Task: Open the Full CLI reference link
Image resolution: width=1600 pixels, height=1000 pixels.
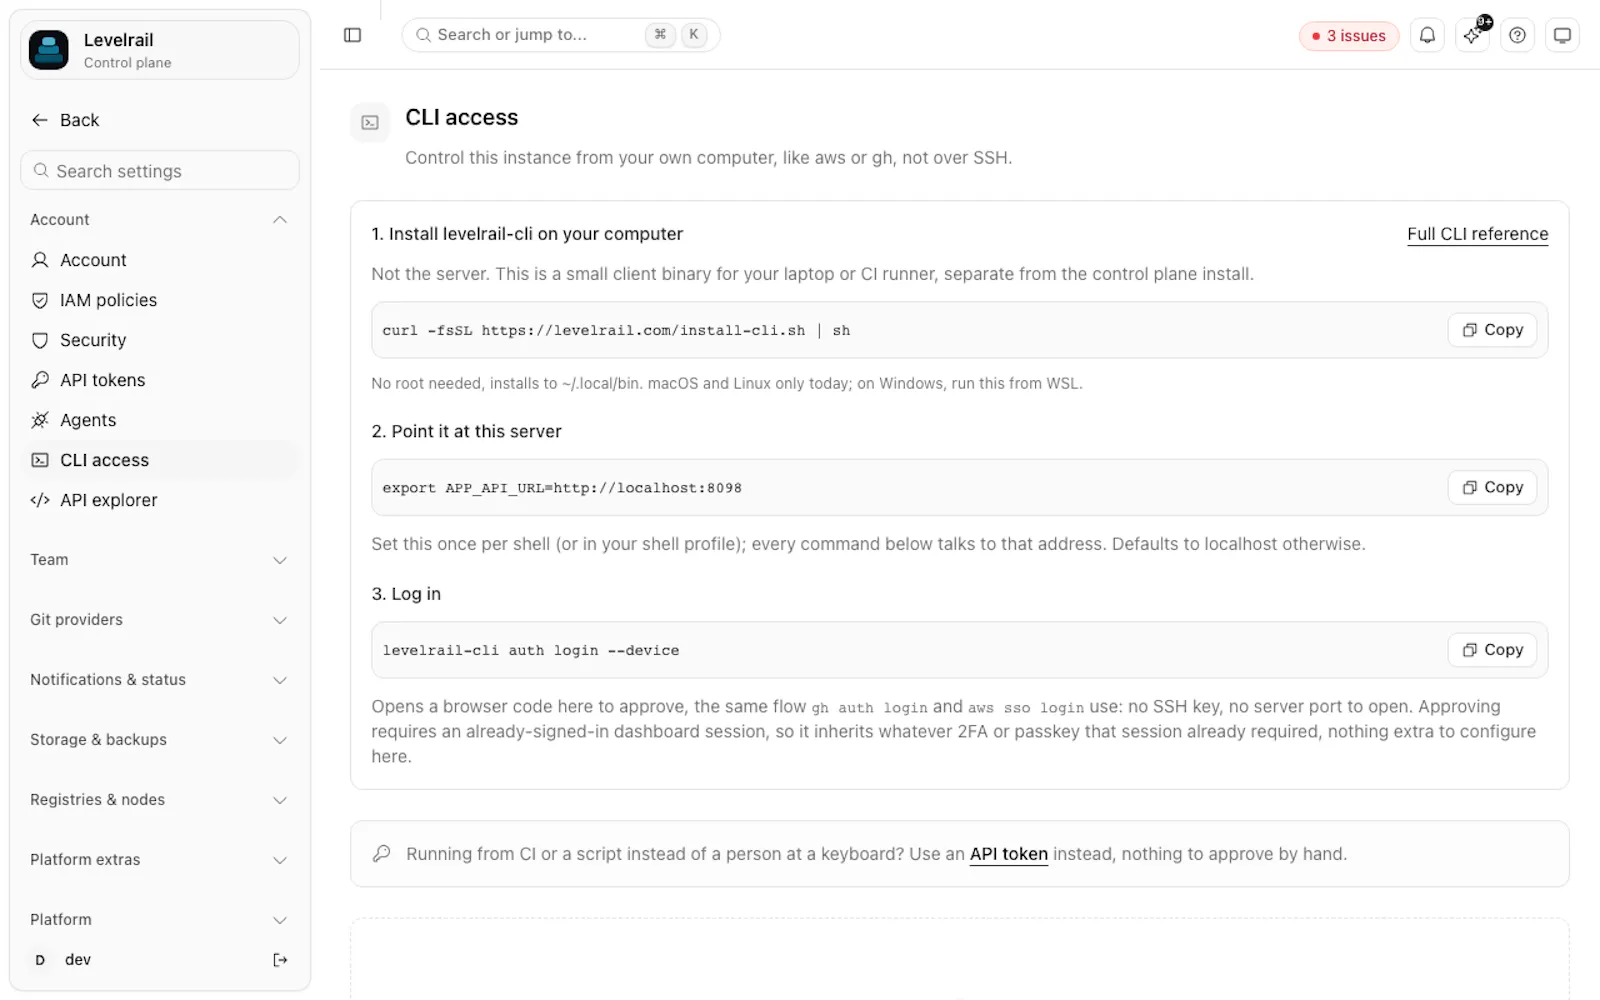Action: pyautogui.click(x=1477, y=234)
